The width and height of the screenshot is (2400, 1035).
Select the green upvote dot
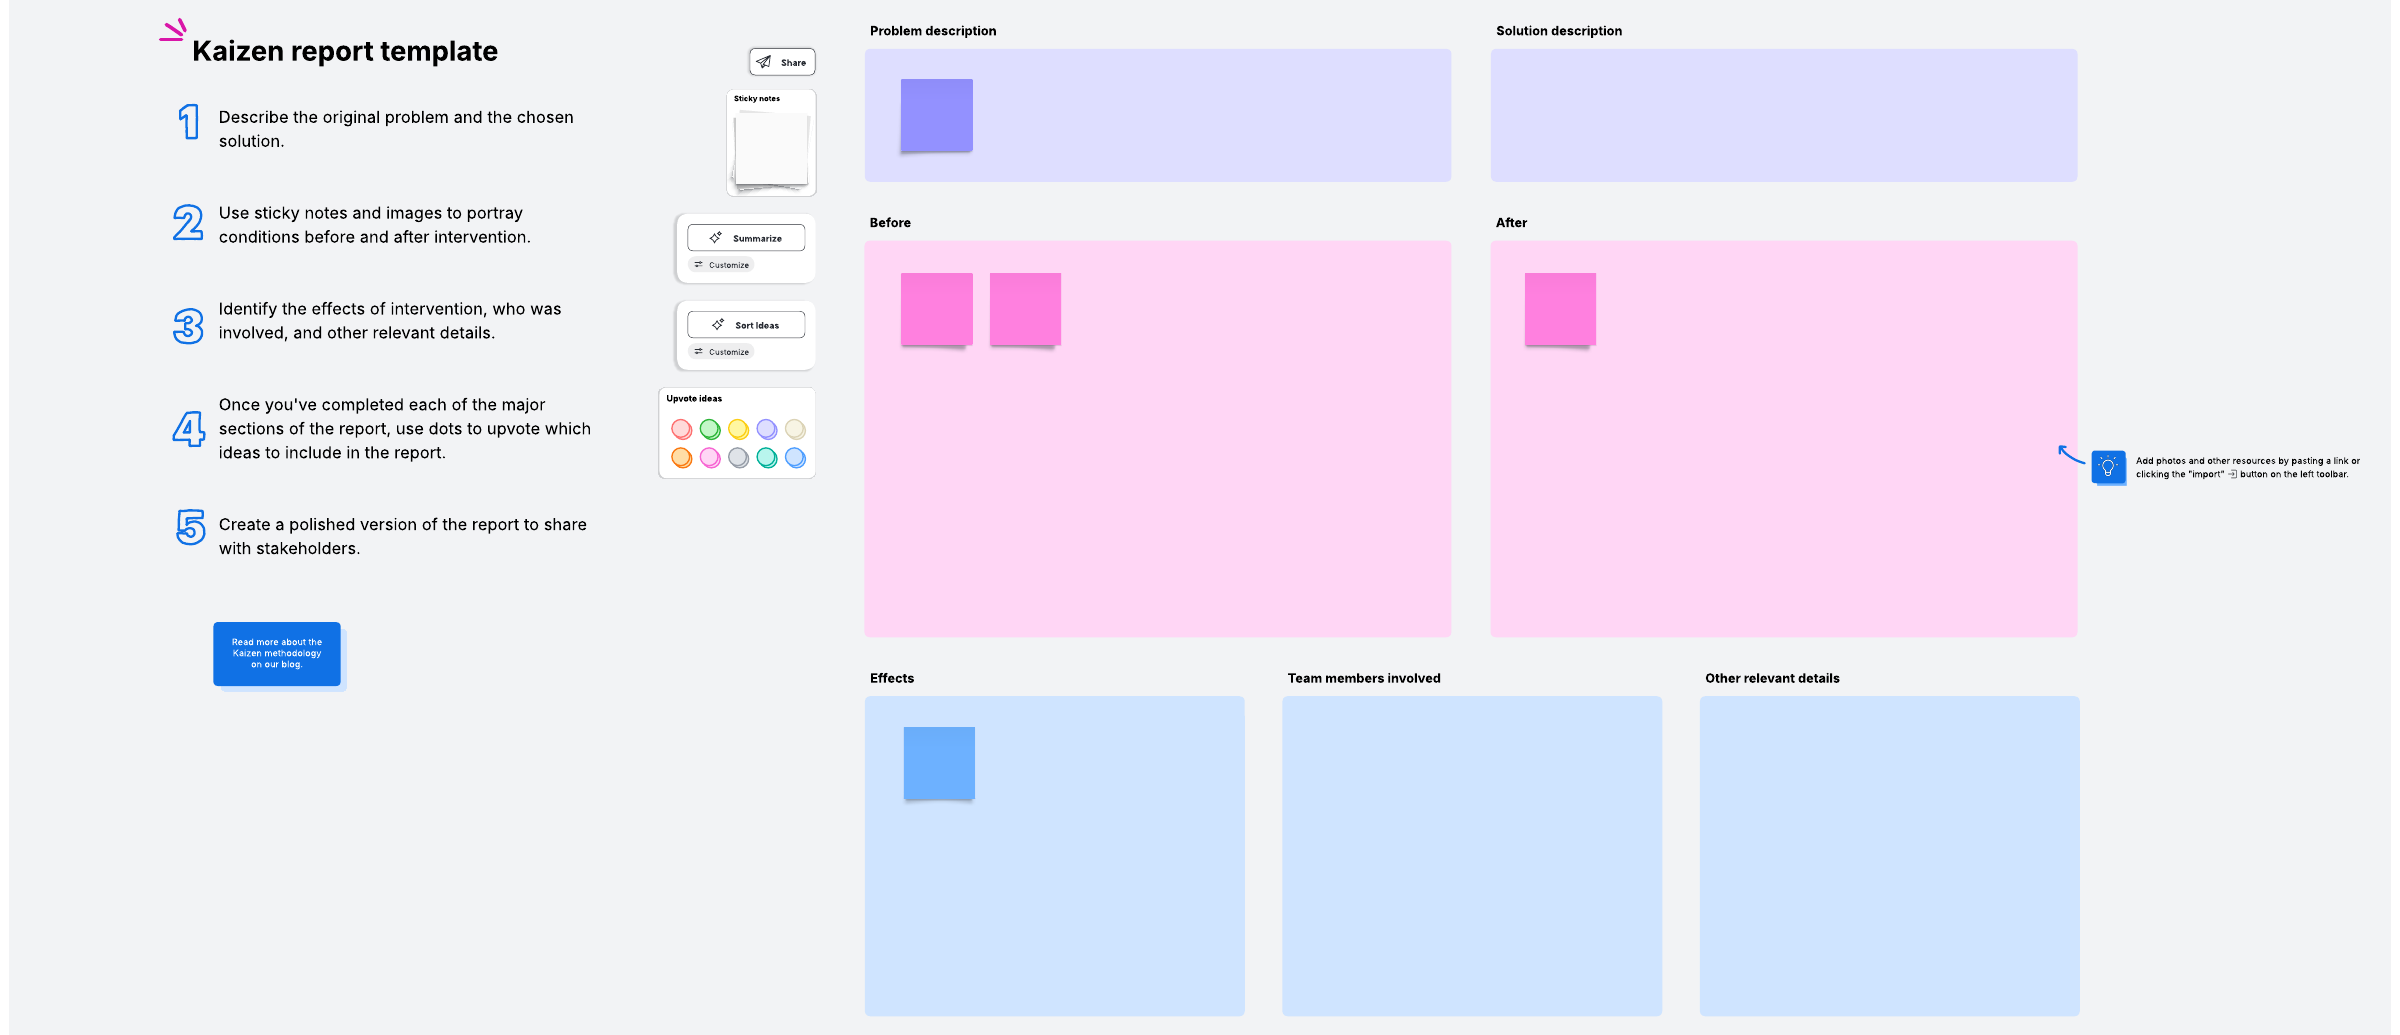(x=710, y=429)
